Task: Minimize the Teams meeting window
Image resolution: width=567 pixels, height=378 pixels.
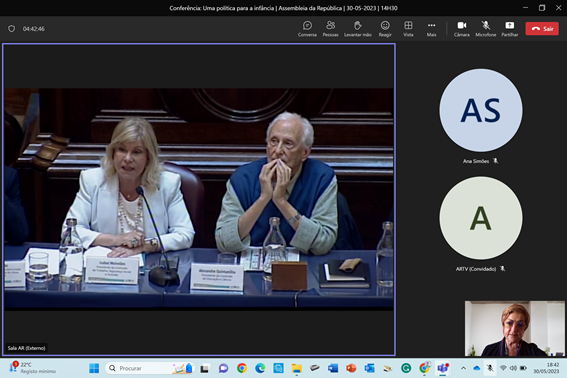Action: [525, 8]
